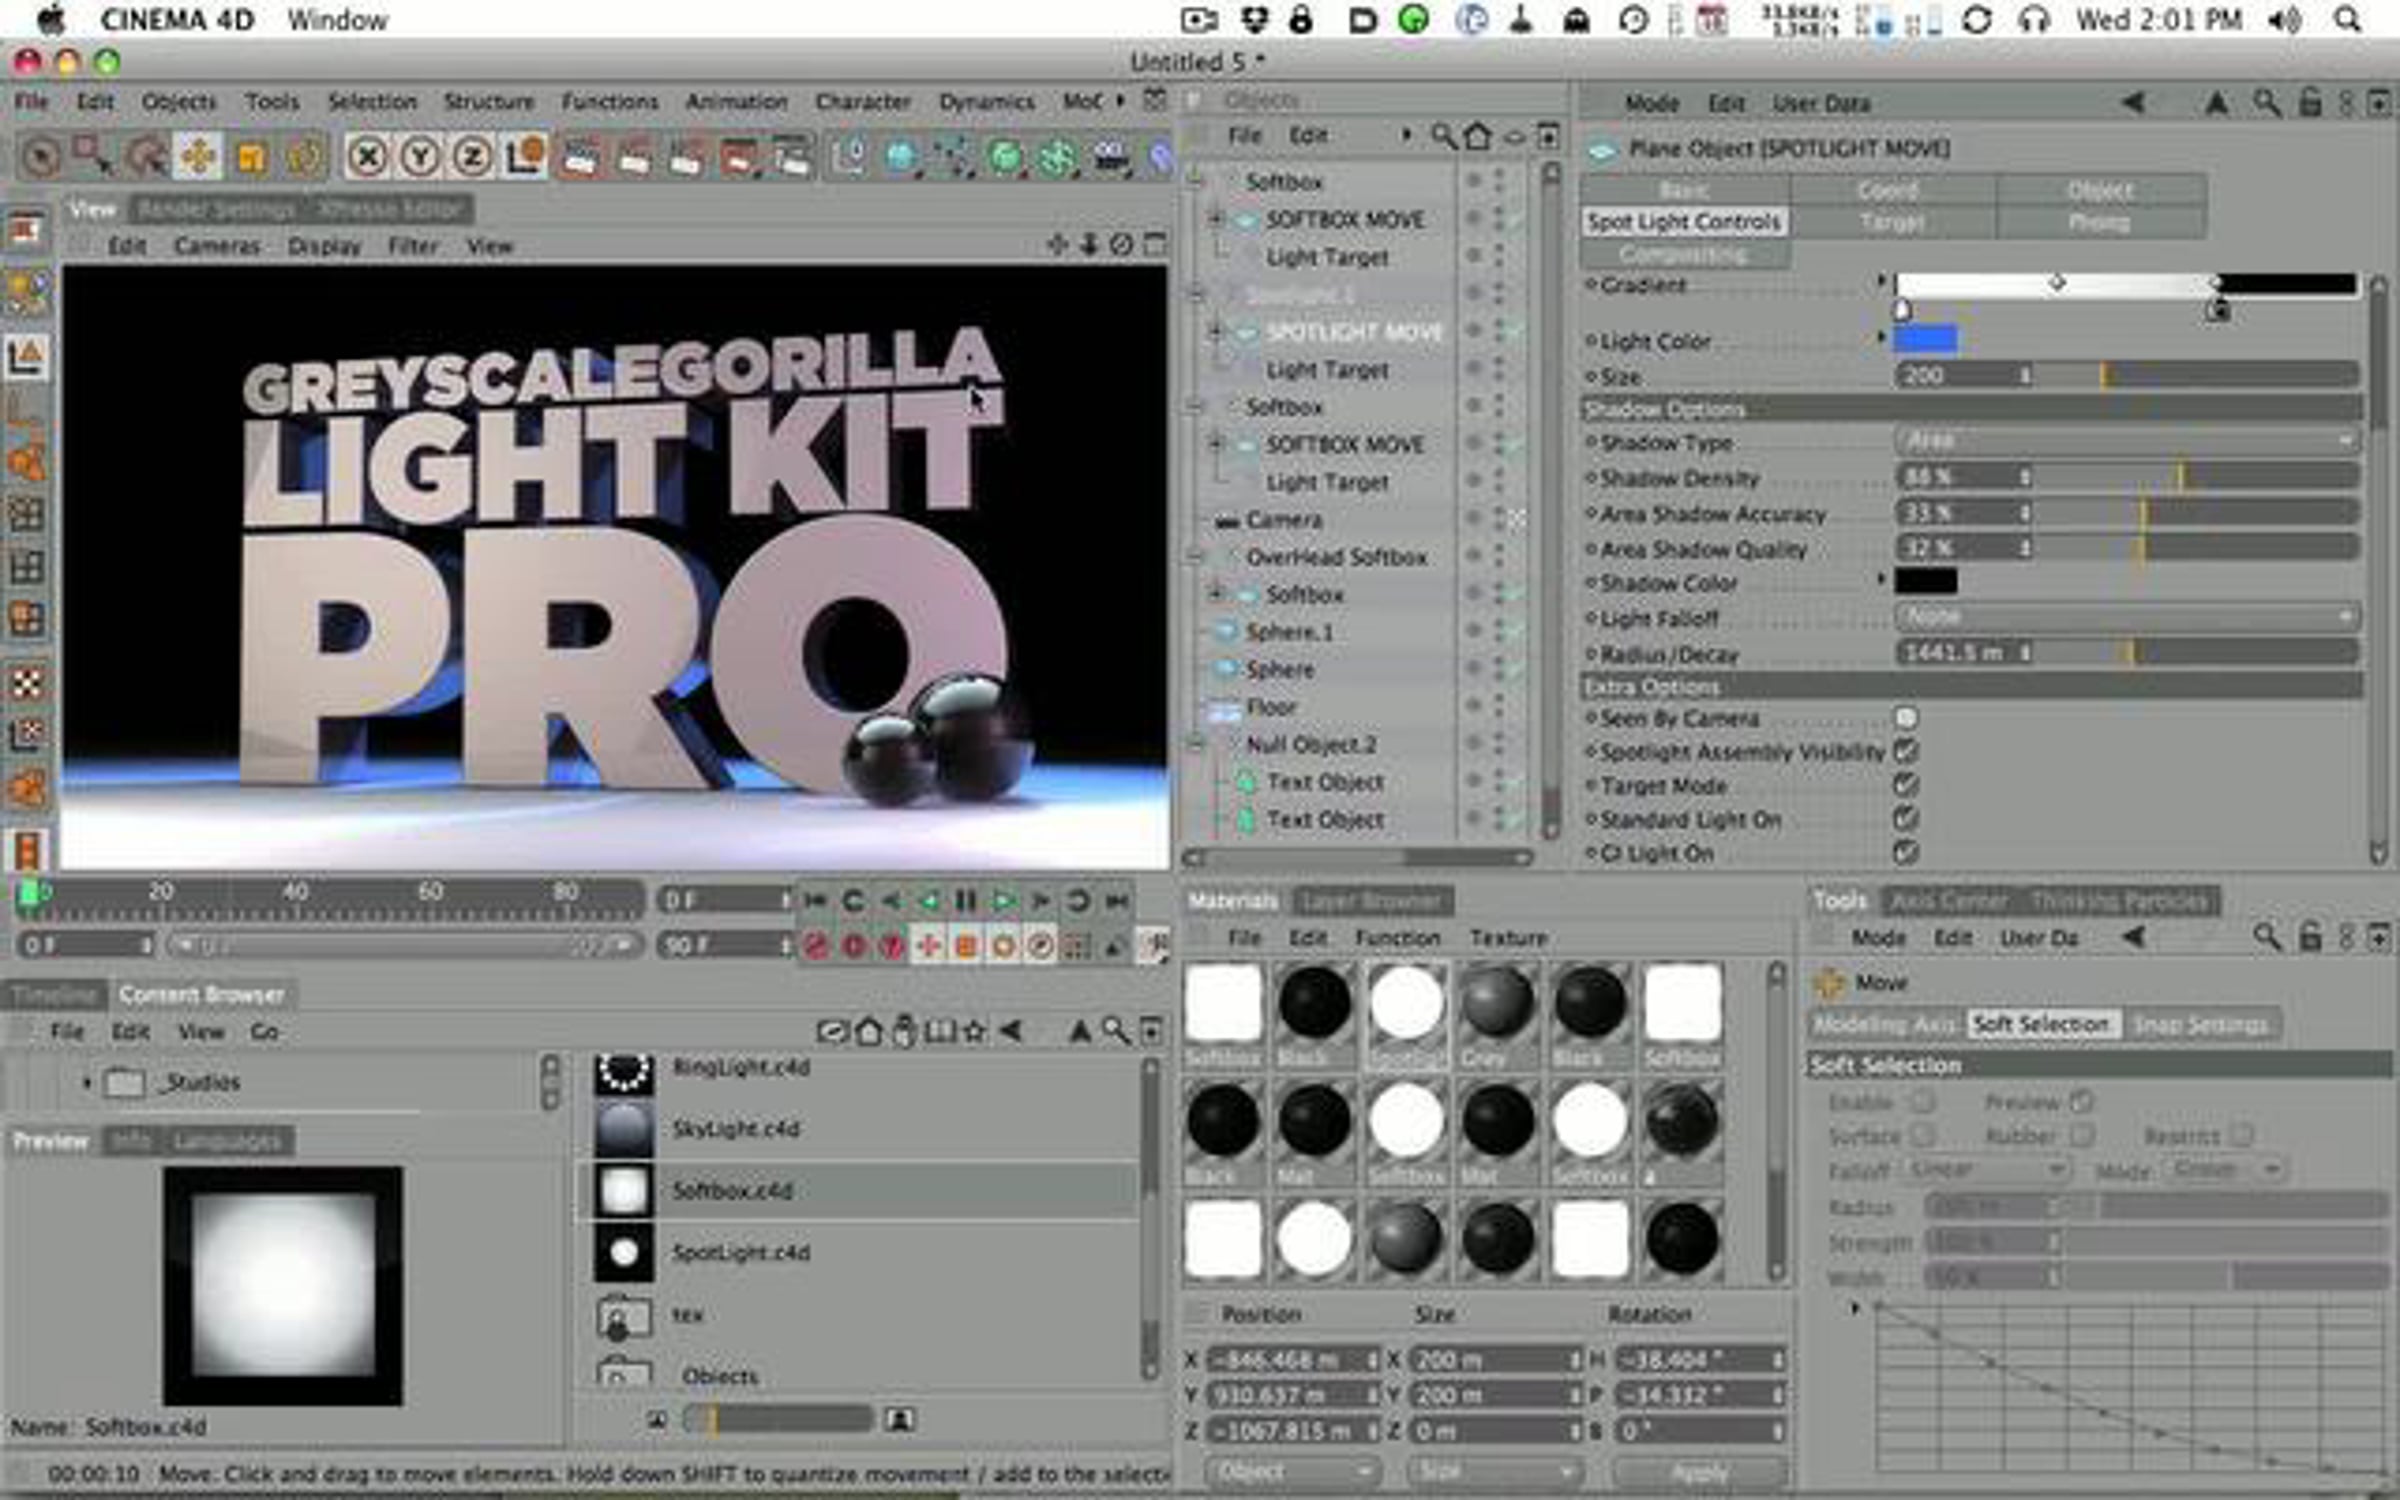Select the Scale tool in the top toolbar
Viewport: 2400px width, 1500px height.
click(x=251, y=156)
